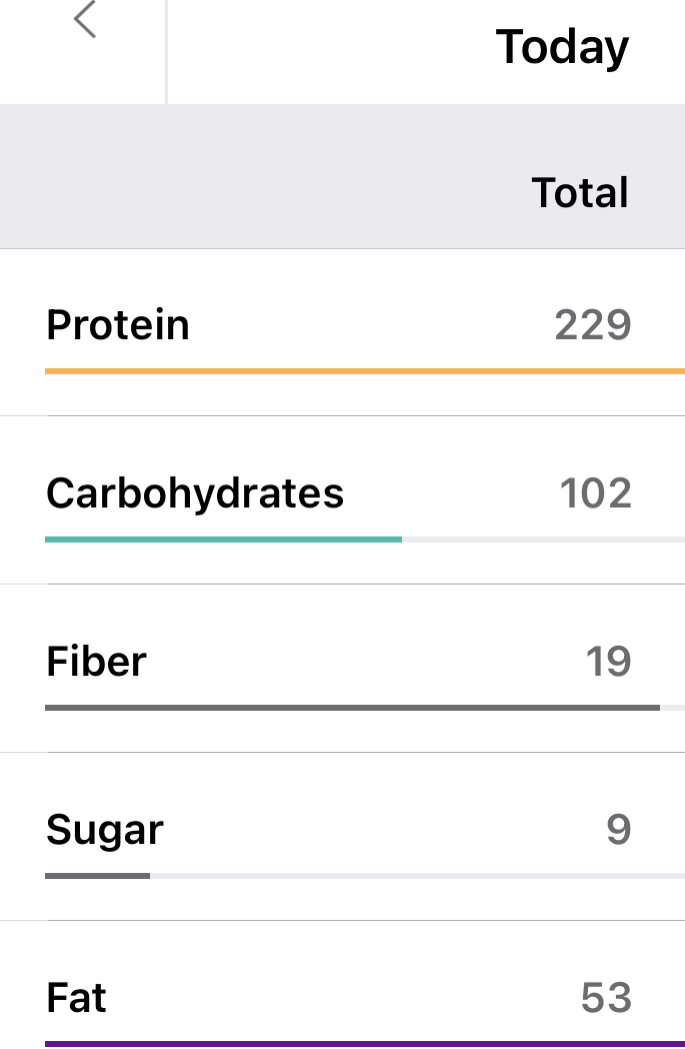This screenshot has height=1049, width=685.
Task: Open the Protein nutrient label
Action: (118, 325)
